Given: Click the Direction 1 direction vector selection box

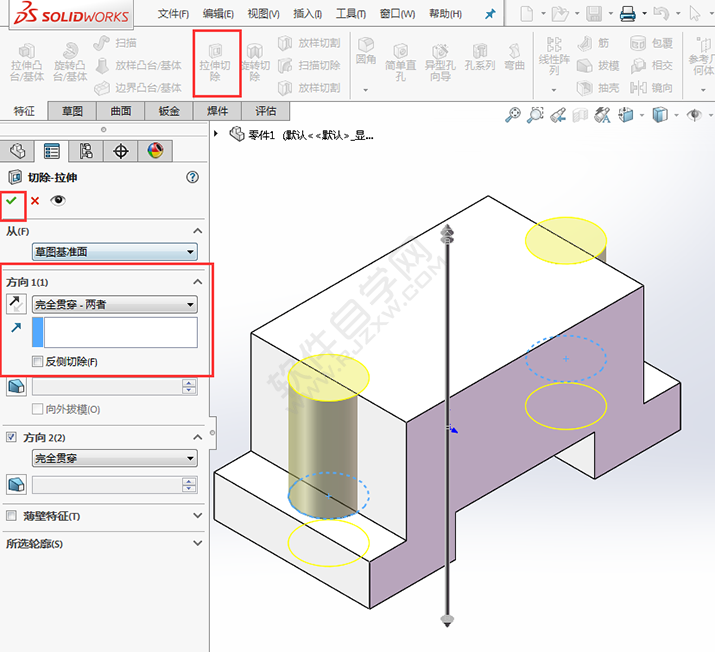Looking at the screenshot, I should click(x=115, y=333).
